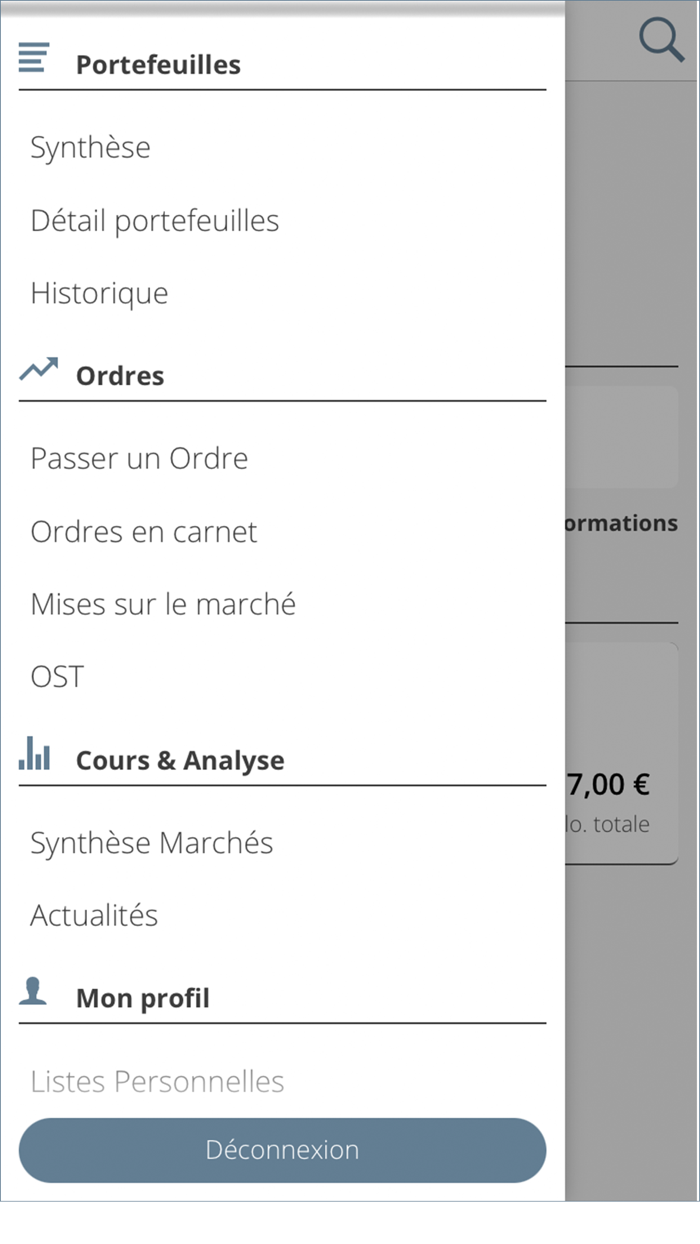Open Ordres en carnet
This screenshot has height=1244, width=700.
click(x=144, y=531)
